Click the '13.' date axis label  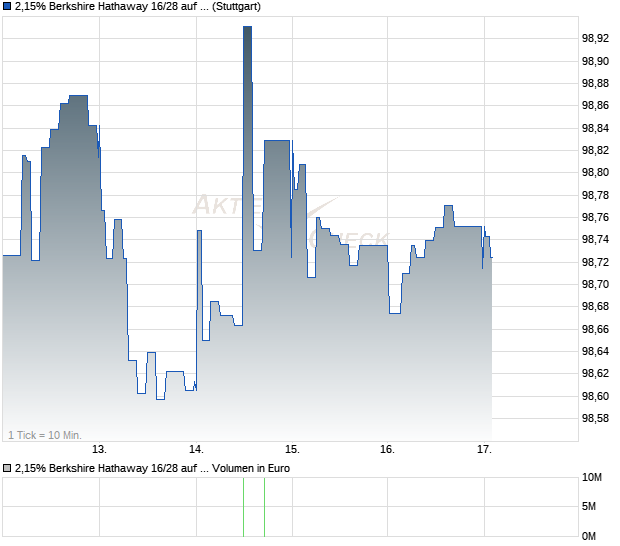tap(99, 450)
